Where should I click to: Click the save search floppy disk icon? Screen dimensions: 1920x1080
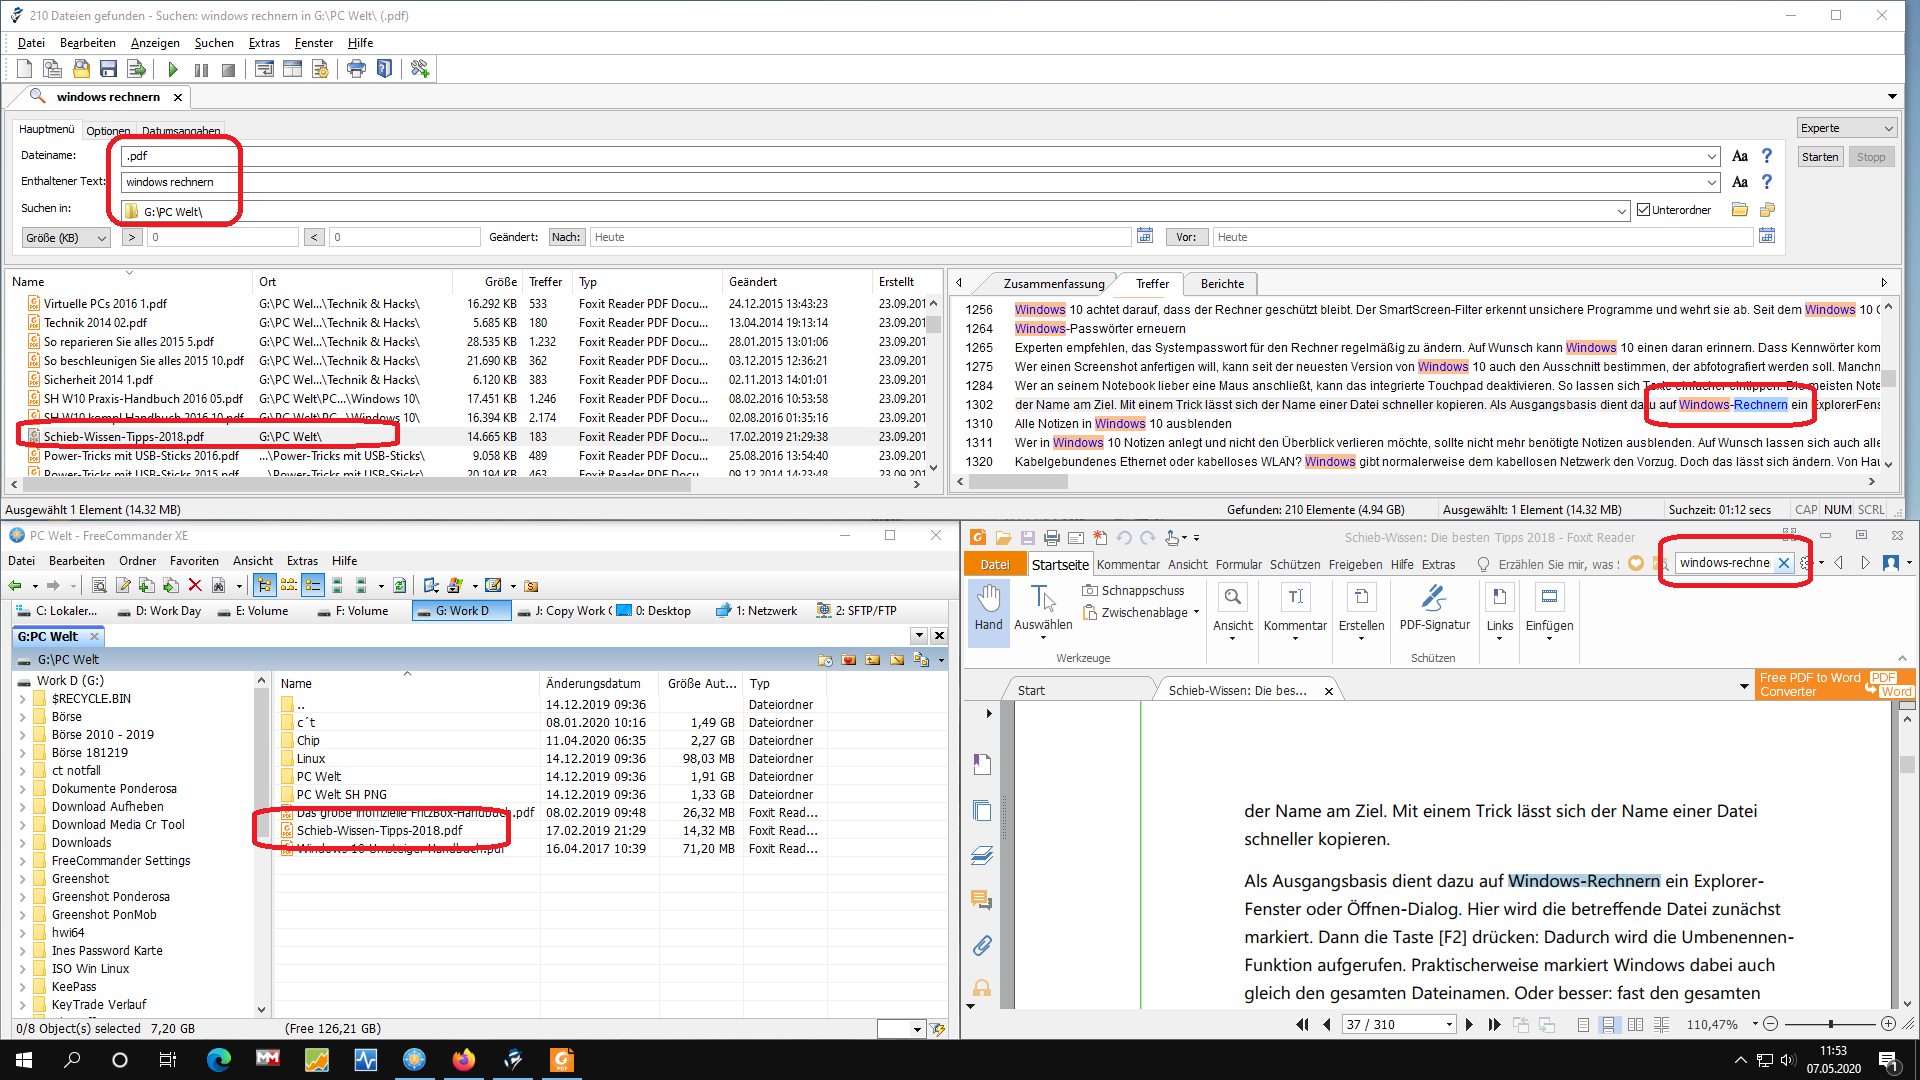click(x=108, y=69)
